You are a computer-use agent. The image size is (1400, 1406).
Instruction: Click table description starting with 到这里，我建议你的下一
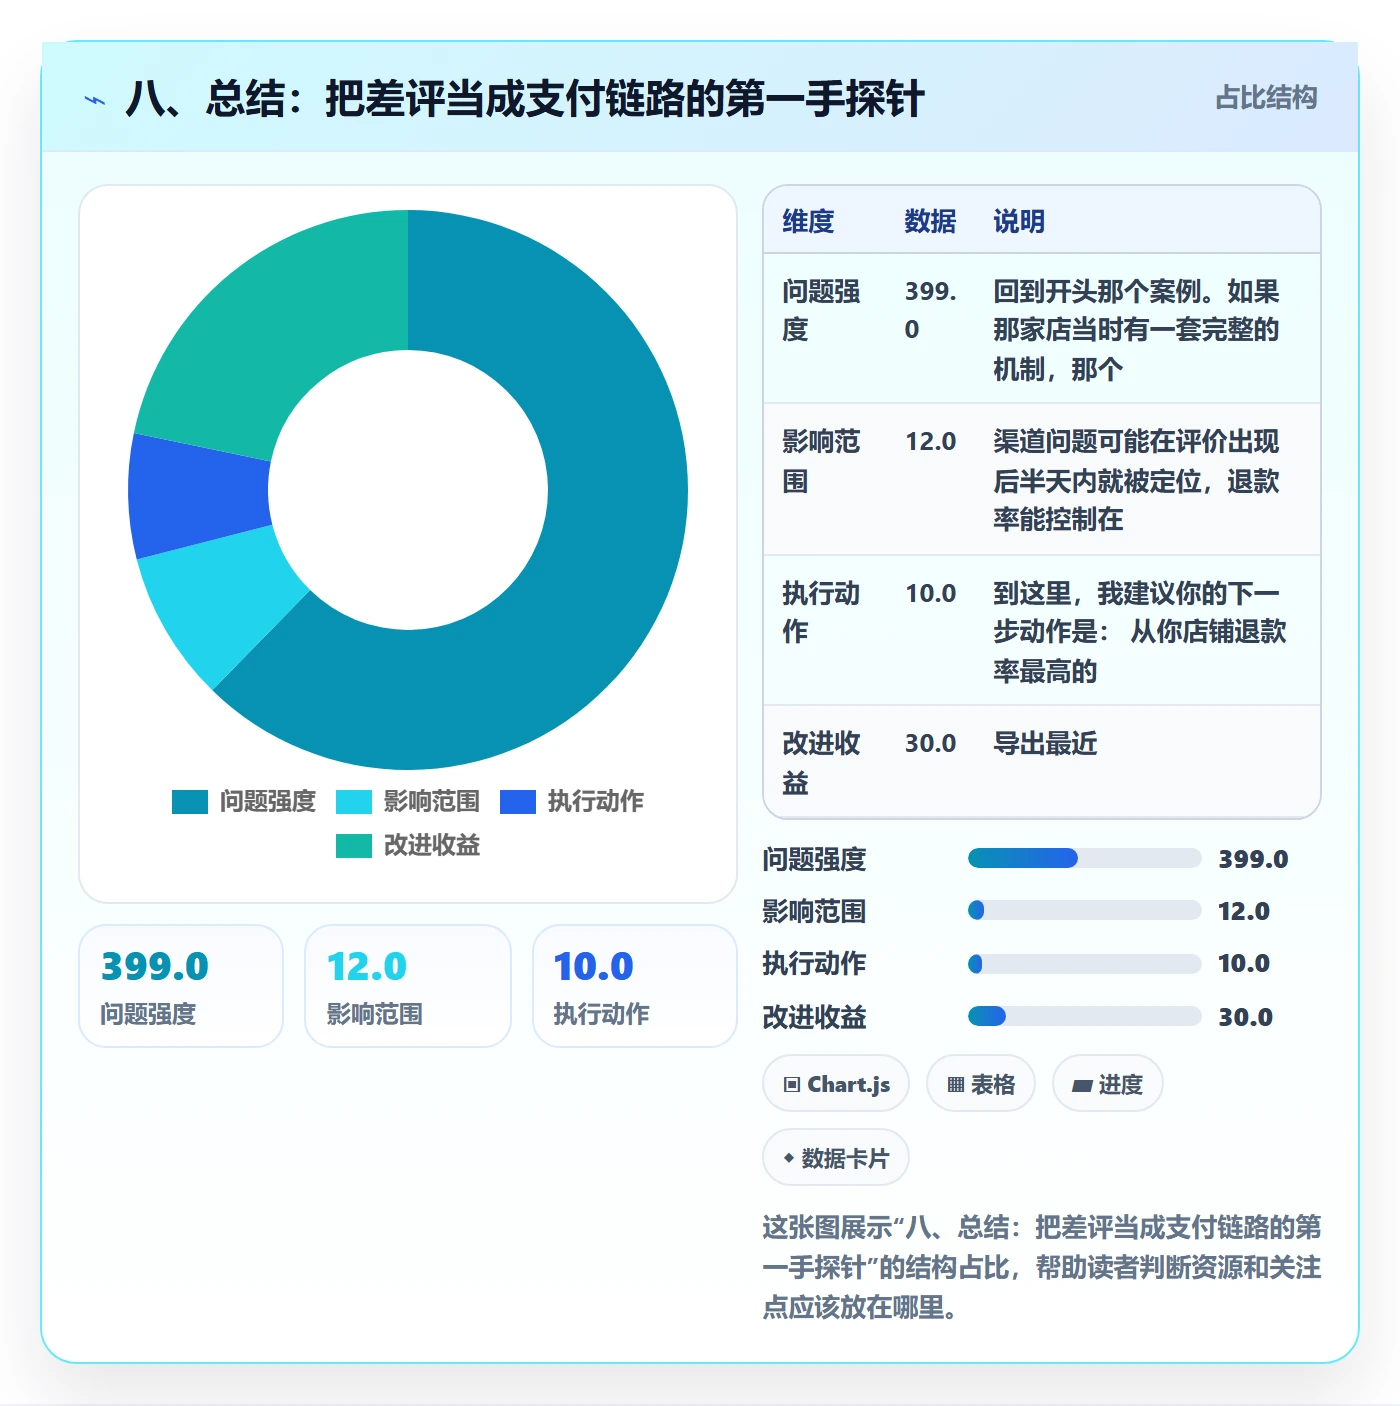coord(1140,631)
